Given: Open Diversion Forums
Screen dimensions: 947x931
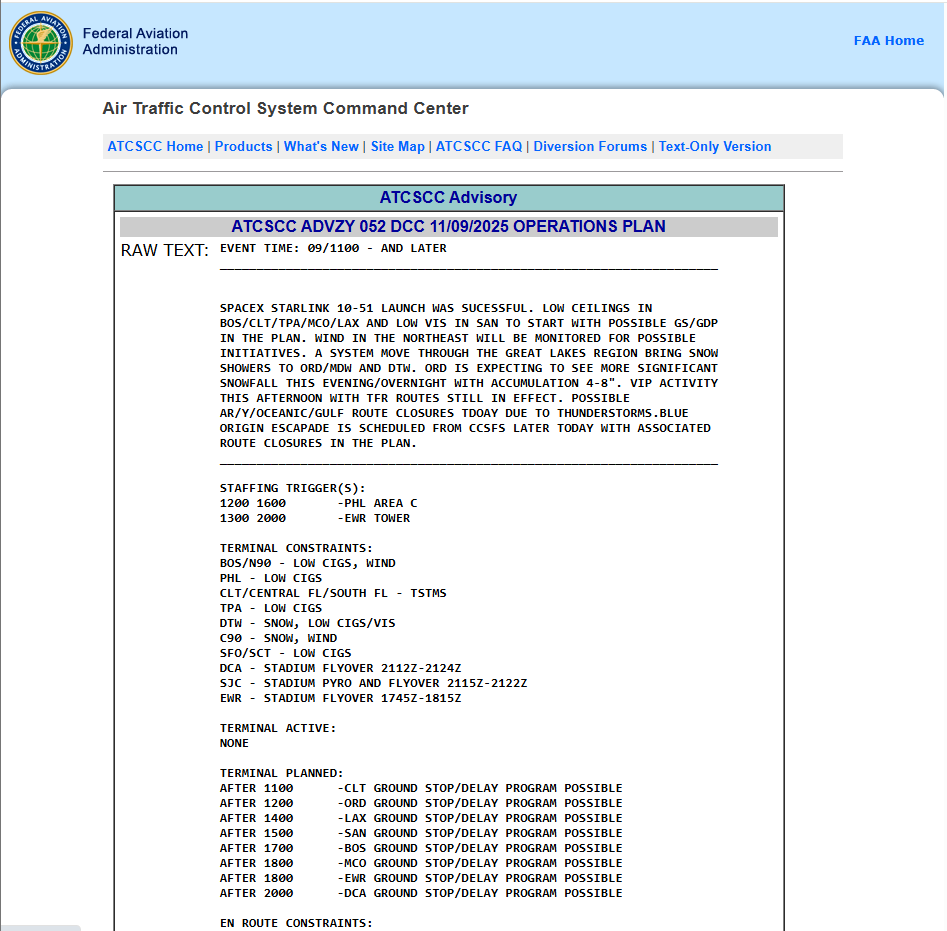Looking at the screenshot, I should tap(589, 146).
